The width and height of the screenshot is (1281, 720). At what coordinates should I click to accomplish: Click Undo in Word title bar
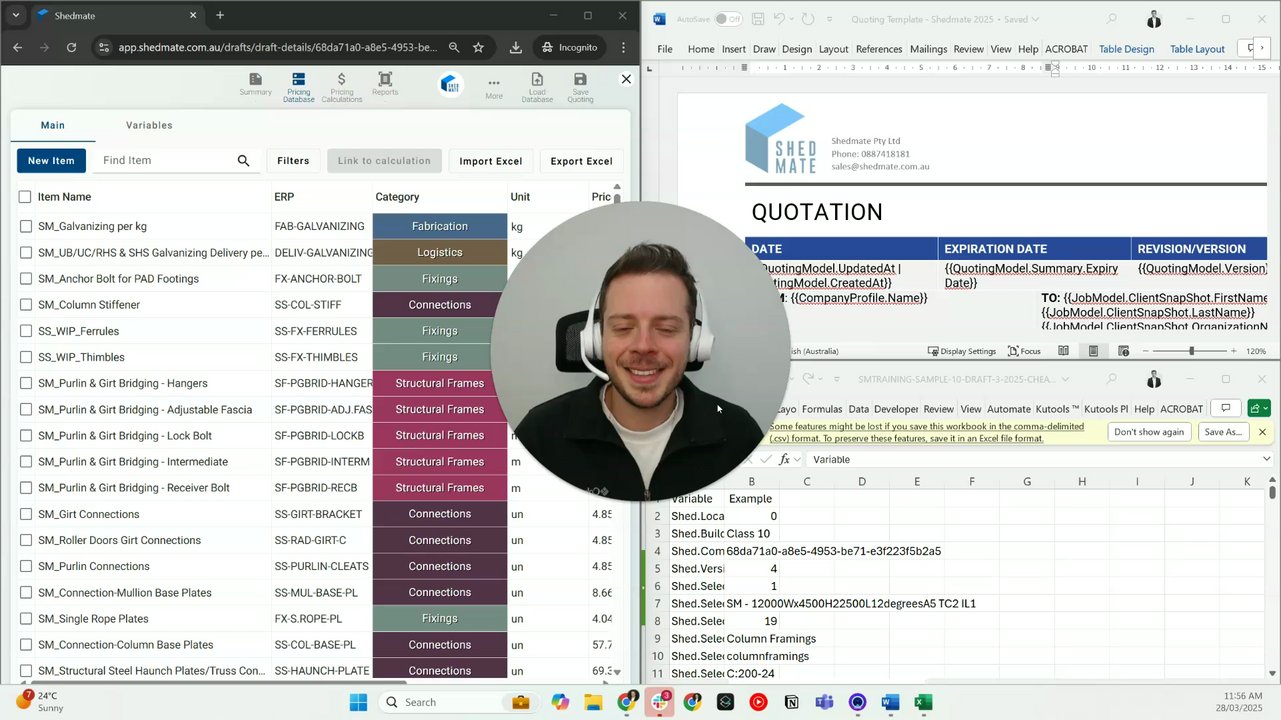tap(779, 19)
